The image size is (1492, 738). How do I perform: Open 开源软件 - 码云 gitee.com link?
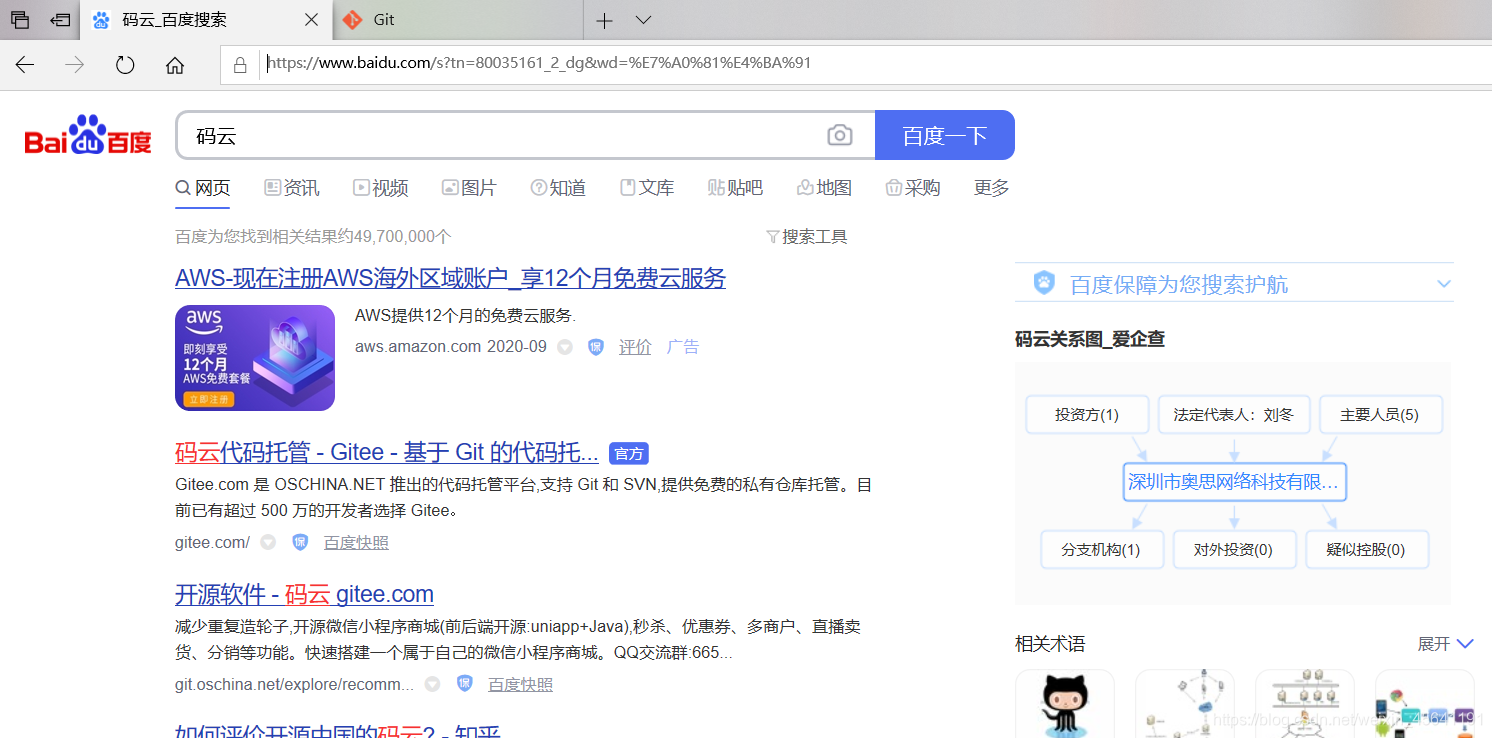(304, 594)
